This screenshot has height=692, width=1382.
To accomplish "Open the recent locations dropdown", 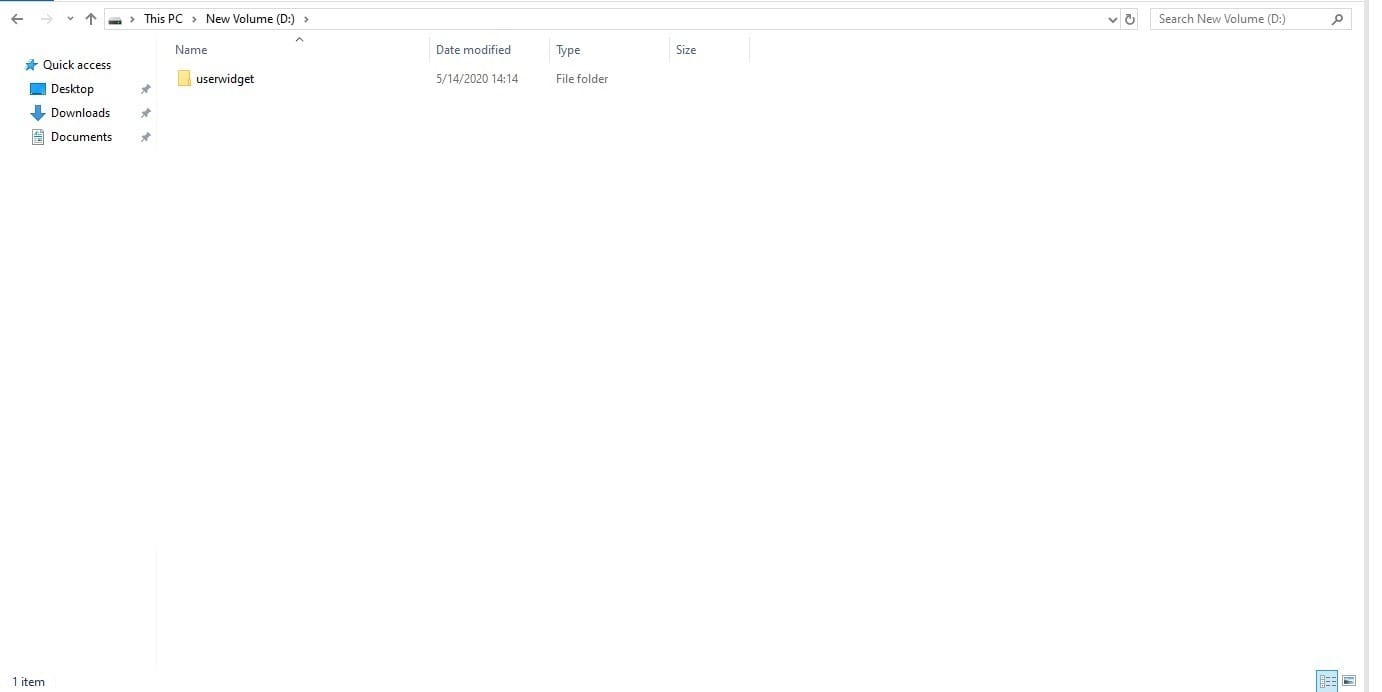I will [x=70, y=19].
